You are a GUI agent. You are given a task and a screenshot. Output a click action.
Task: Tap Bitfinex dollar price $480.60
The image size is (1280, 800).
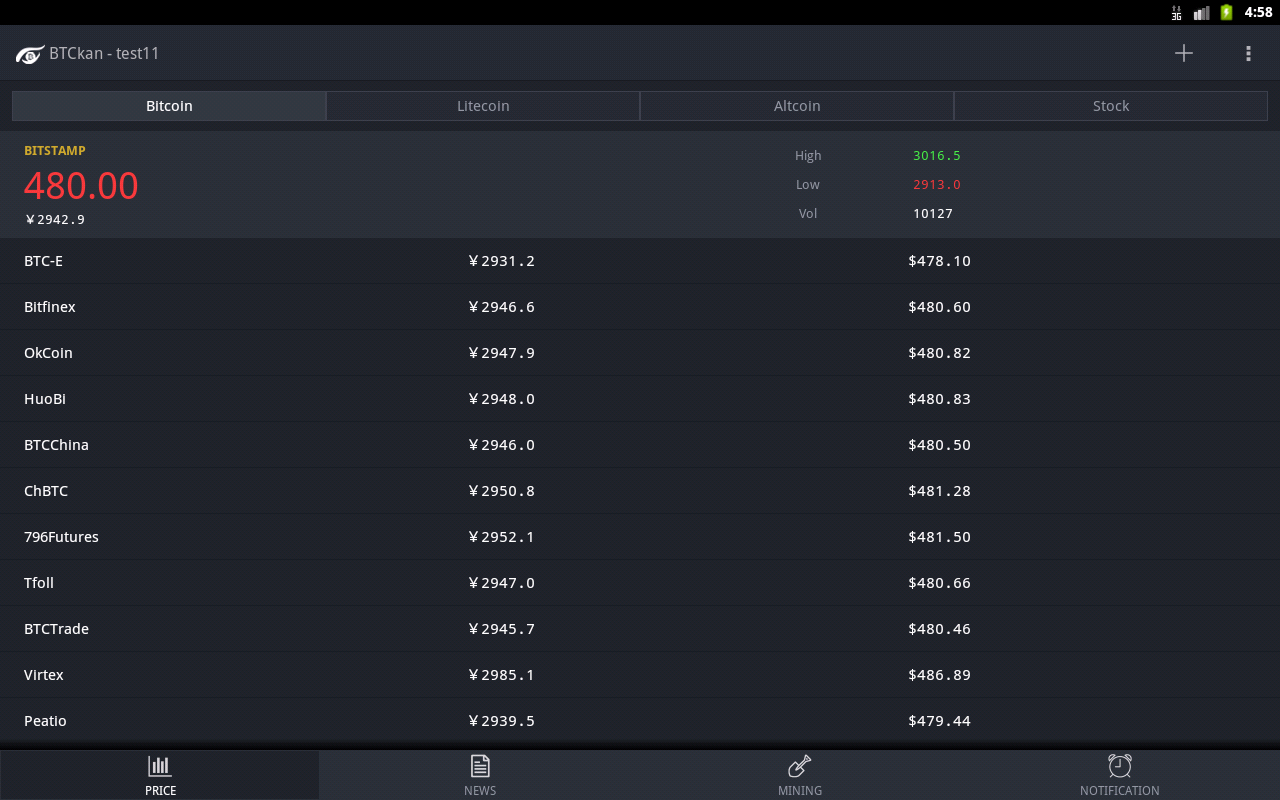click(940, 307)
